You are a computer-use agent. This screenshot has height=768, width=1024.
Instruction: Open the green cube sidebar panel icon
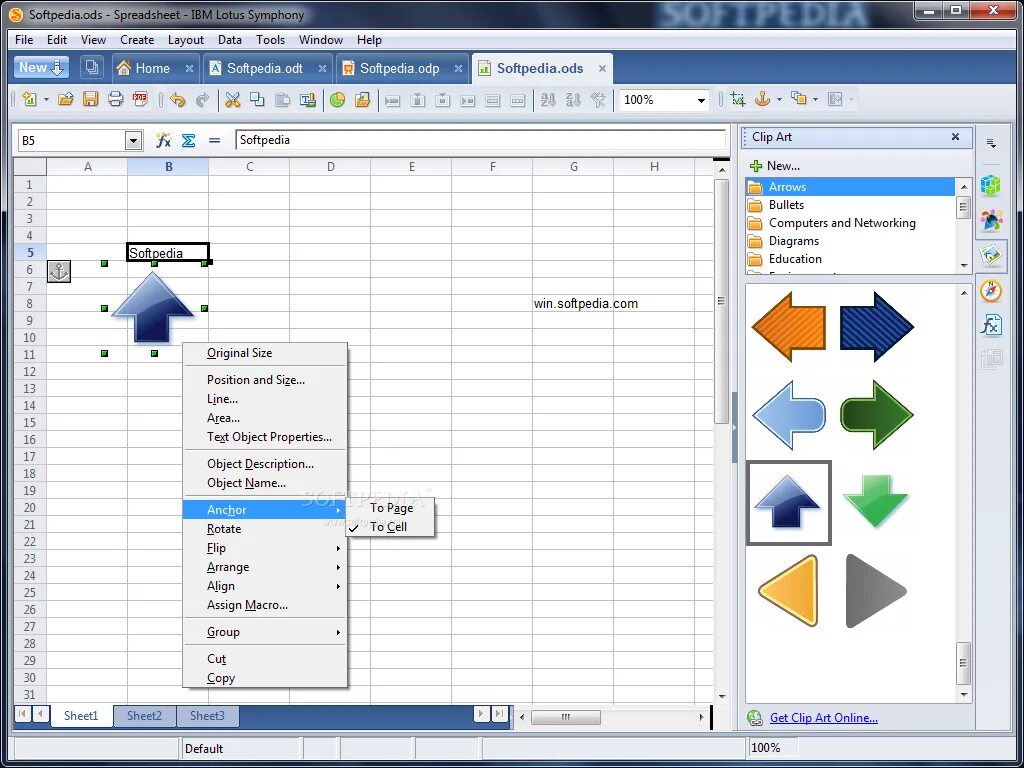click(x=991, y=186)
